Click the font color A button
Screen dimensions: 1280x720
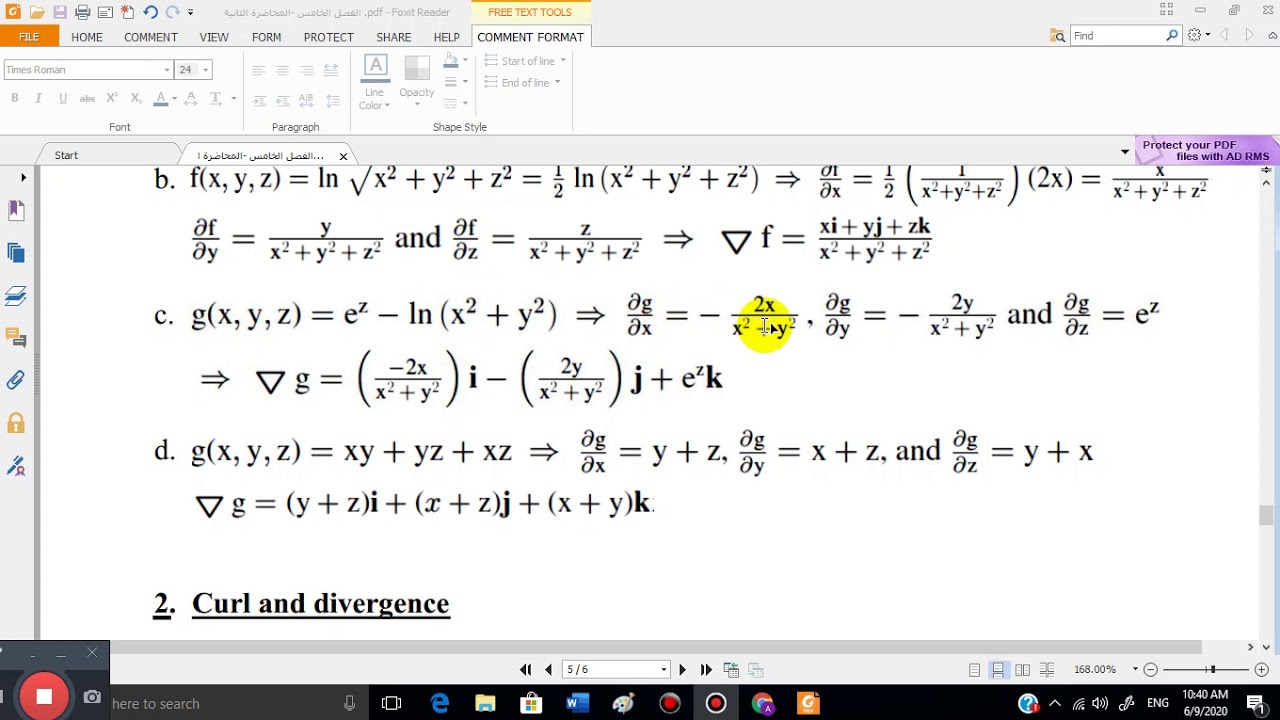[161, 98]
